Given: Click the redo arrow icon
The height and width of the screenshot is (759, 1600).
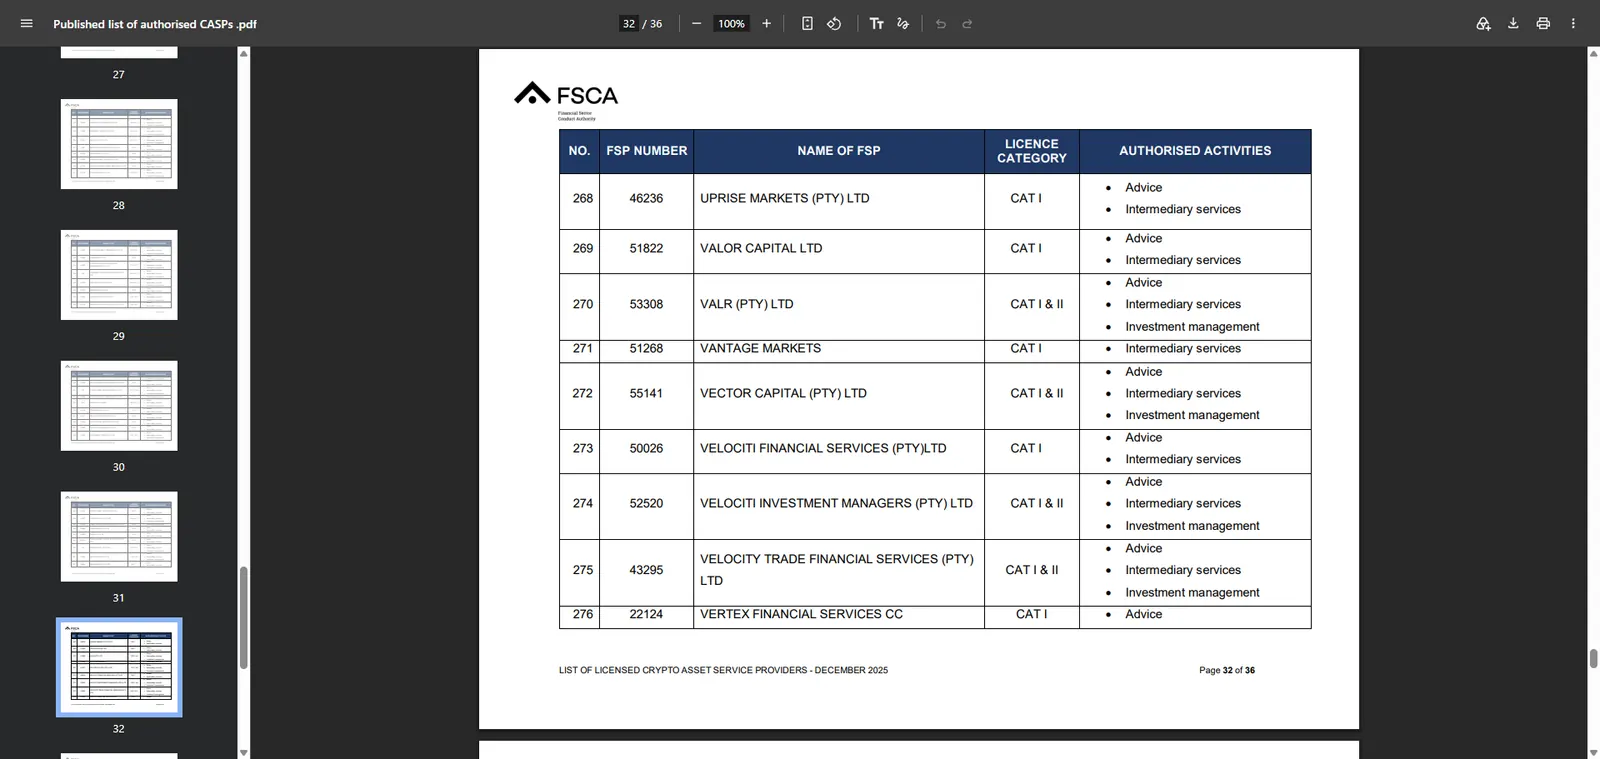Looking at the screenshot, I should pyautogui.click(x=967, y=24).
